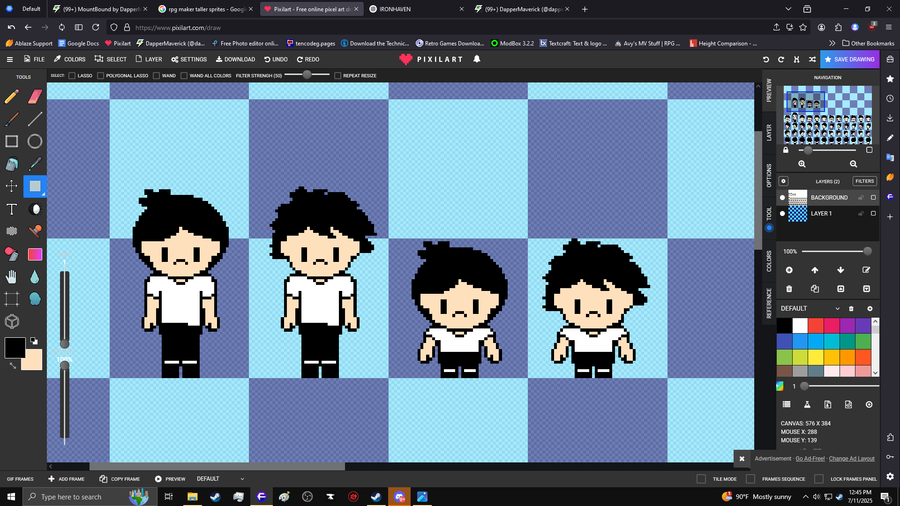Select the Circle shape tool
Image resolution: width=900 pixels, height=506 pixels.
pyautogui.click(x=35, y=141)
